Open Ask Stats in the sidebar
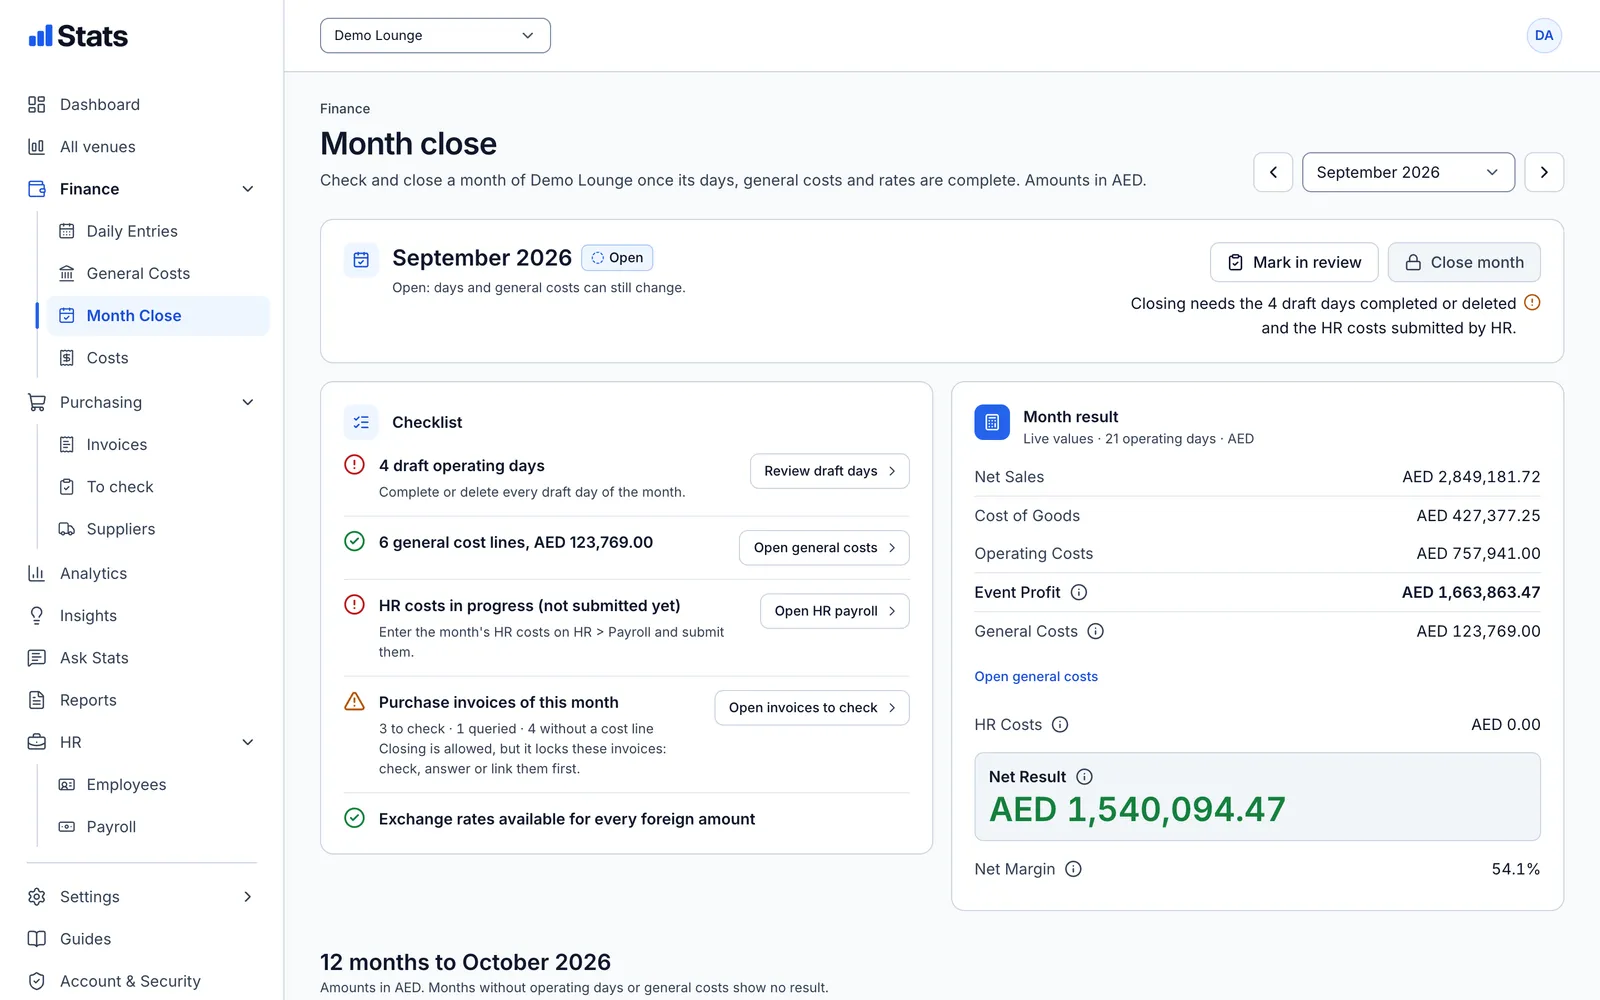 pyautogui.click(x=142, y=658)
